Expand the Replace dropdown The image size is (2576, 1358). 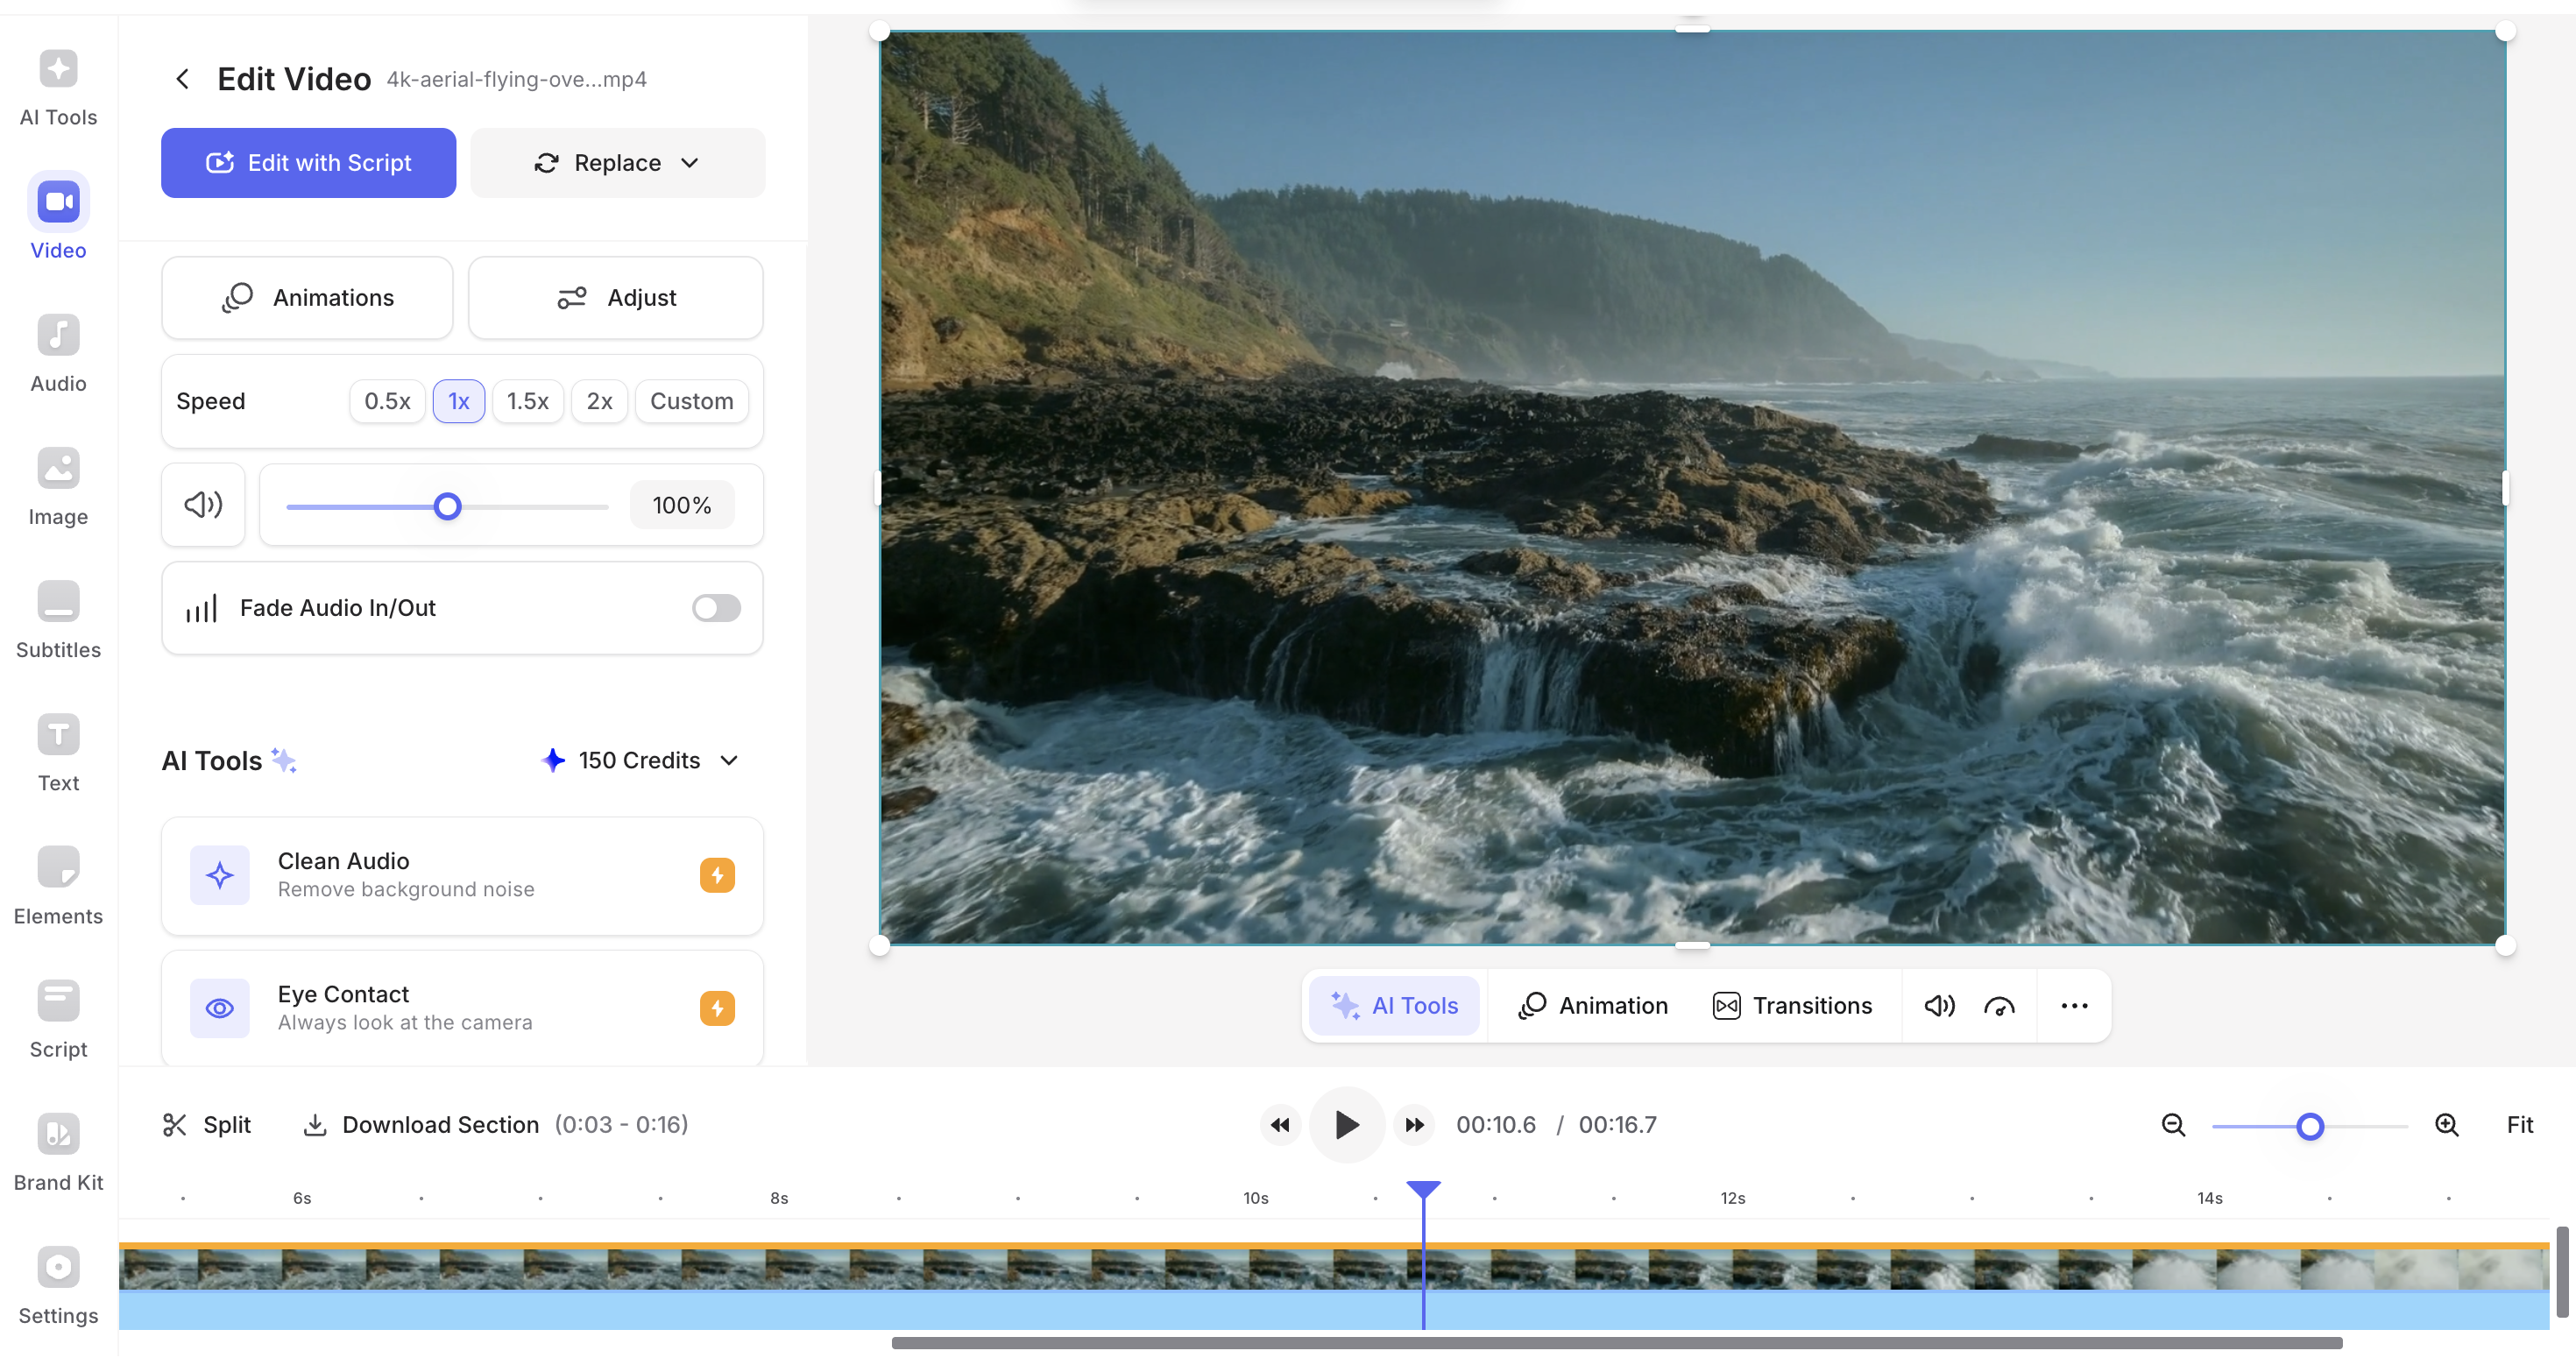691,162
